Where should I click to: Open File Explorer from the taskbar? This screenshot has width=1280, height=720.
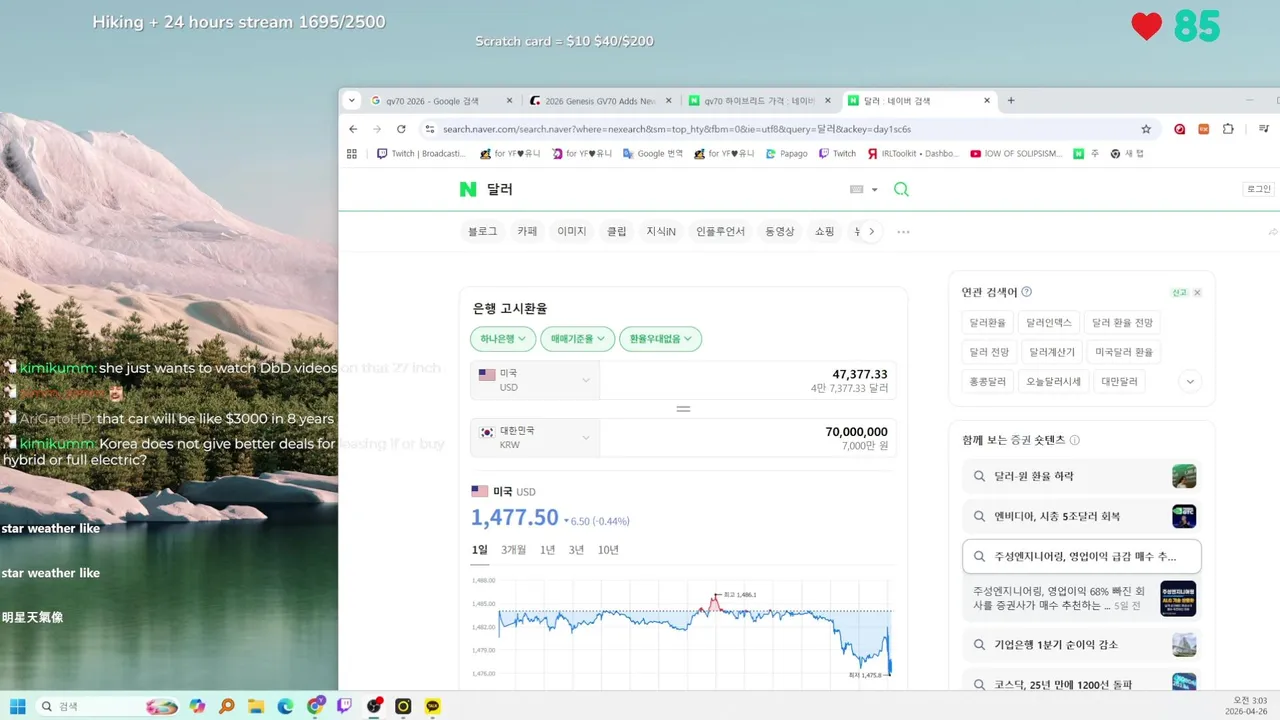256,706
